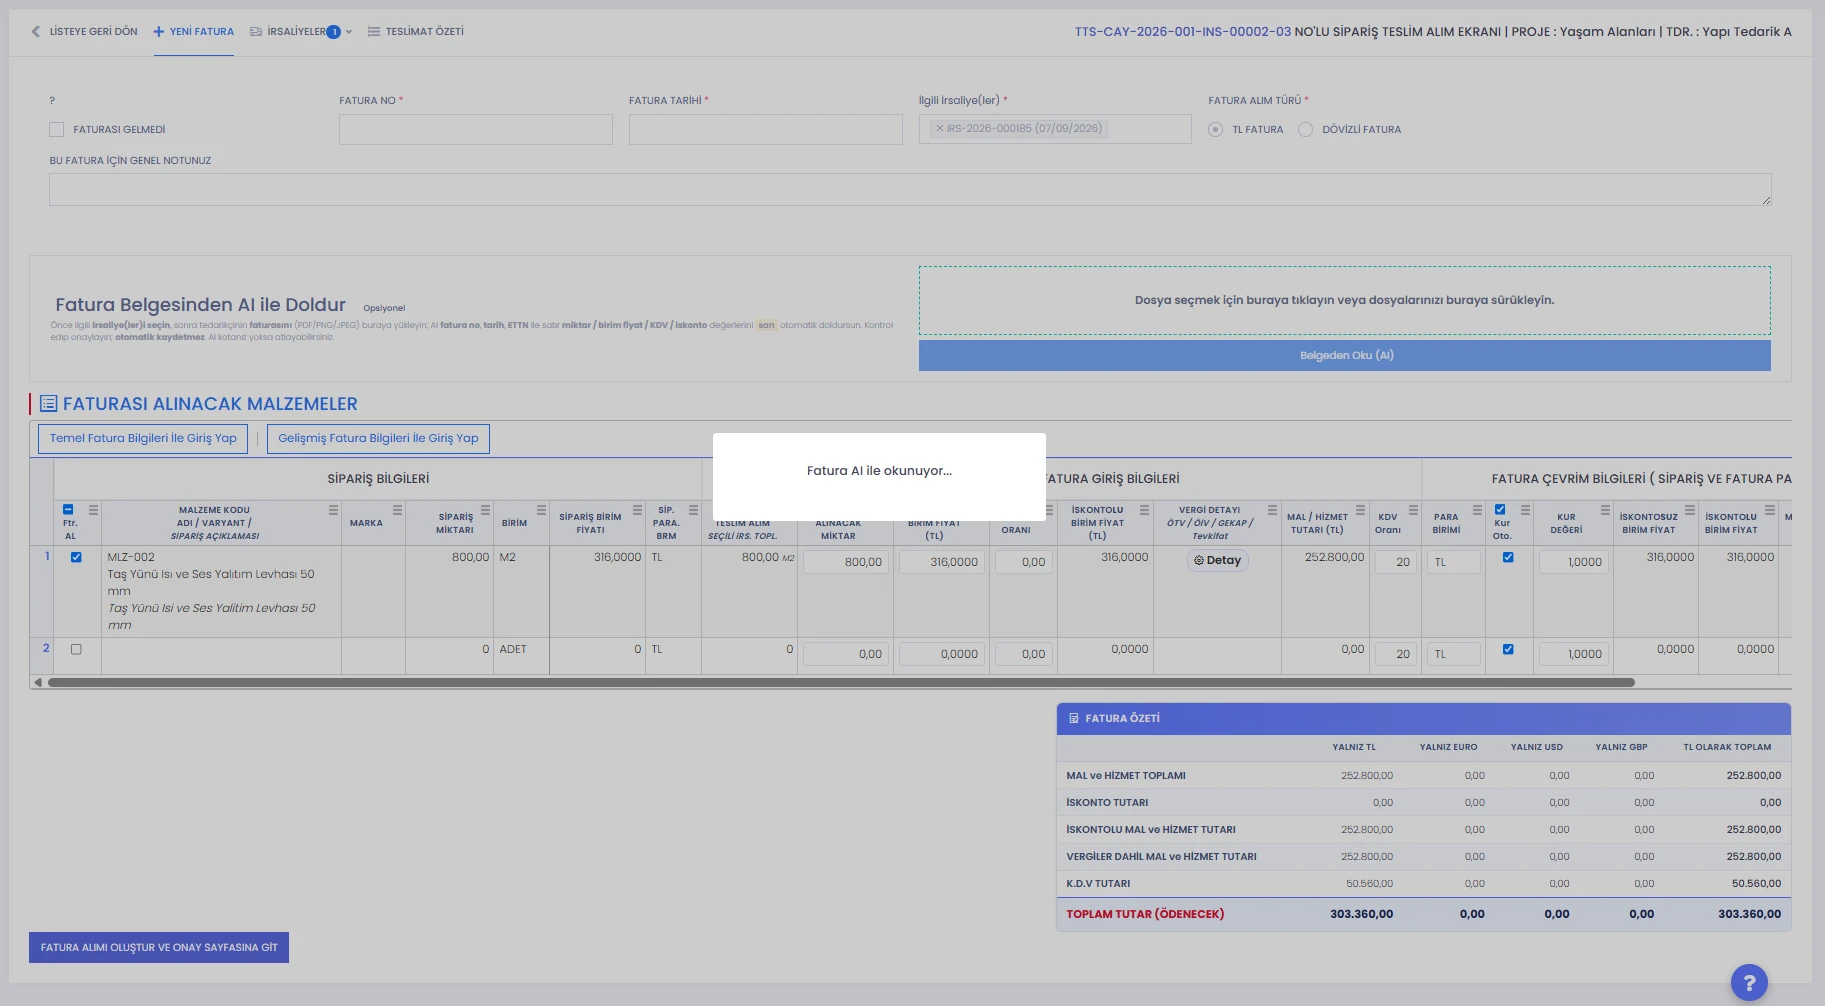Screen dimensions: 1825x1006
Task: Open column menu for Sipariş Birim Fiyatı column
Action: 637,510
